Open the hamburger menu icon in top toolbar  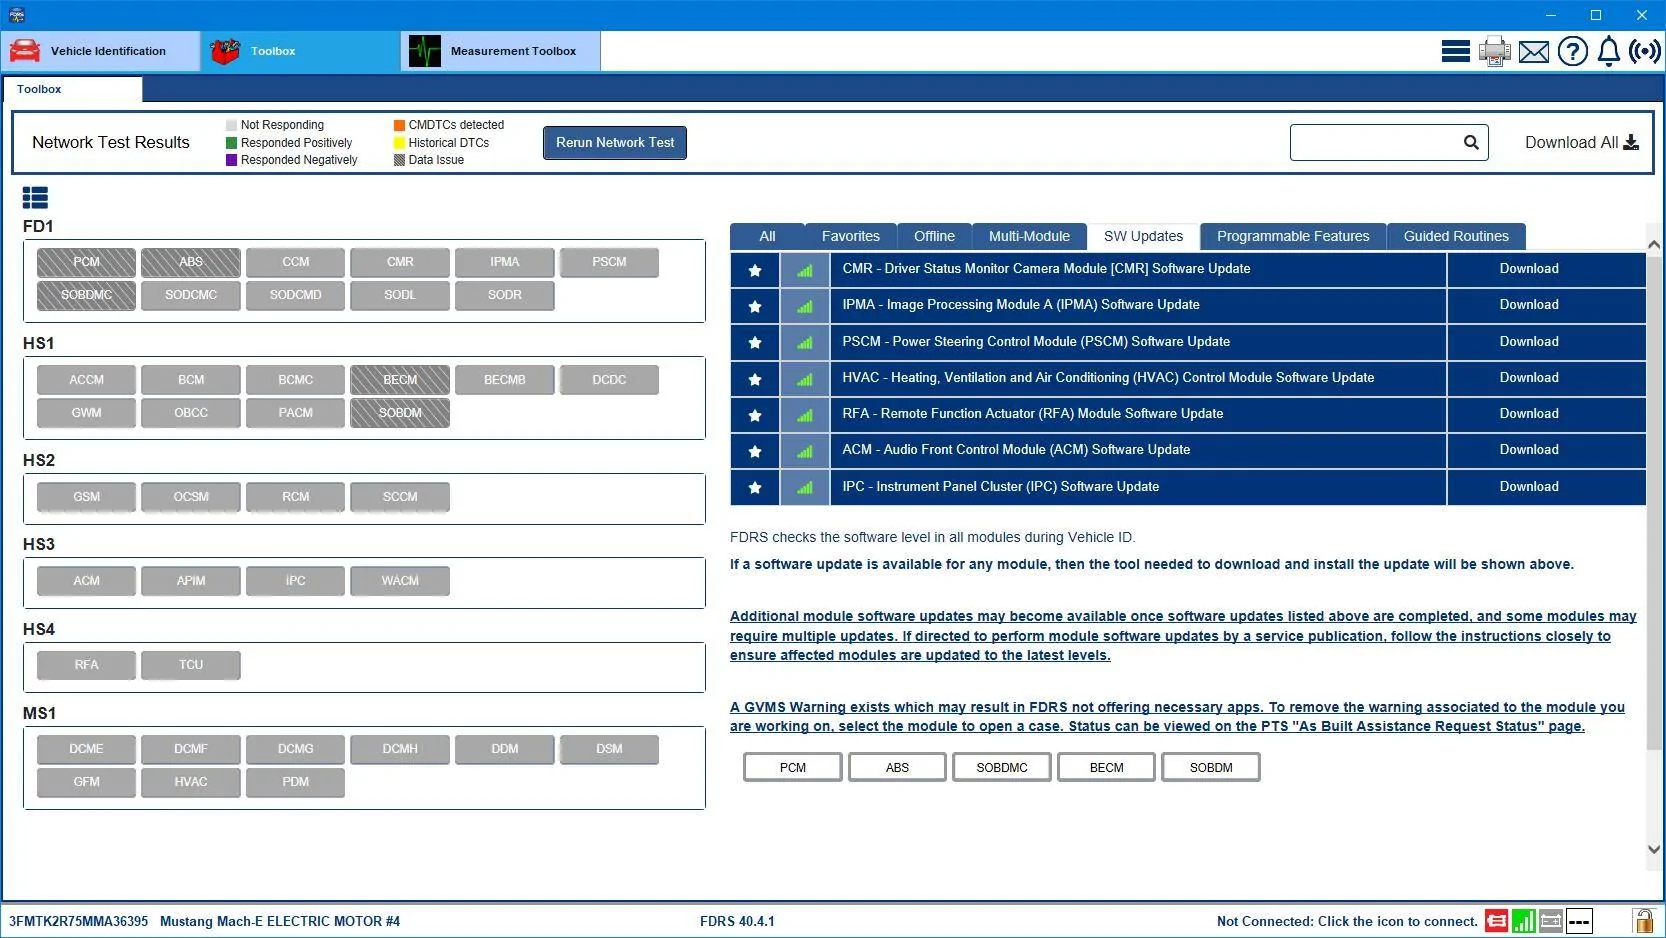coord(1455,51)
